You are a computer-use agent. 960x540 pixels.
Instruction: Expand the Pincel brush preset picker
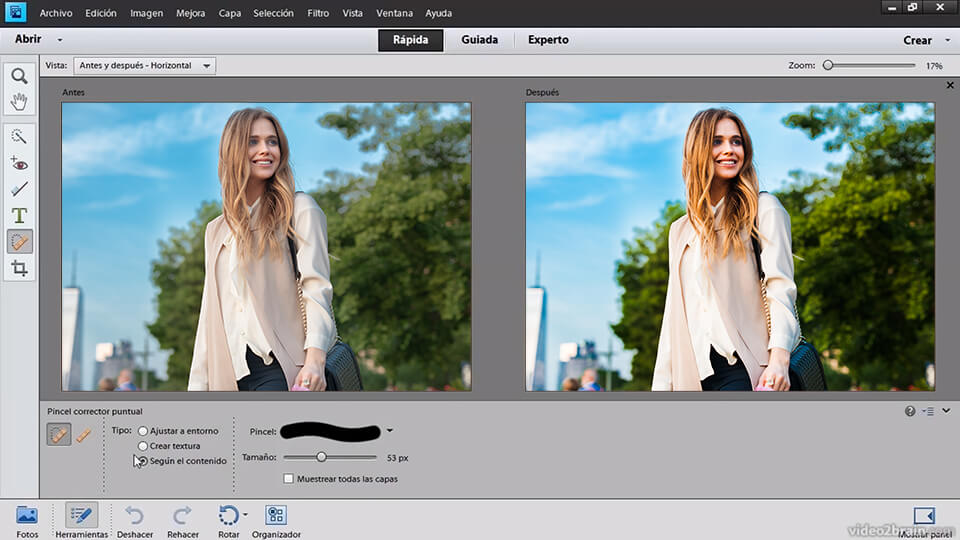pyautogui.click(x=390, y=431)
